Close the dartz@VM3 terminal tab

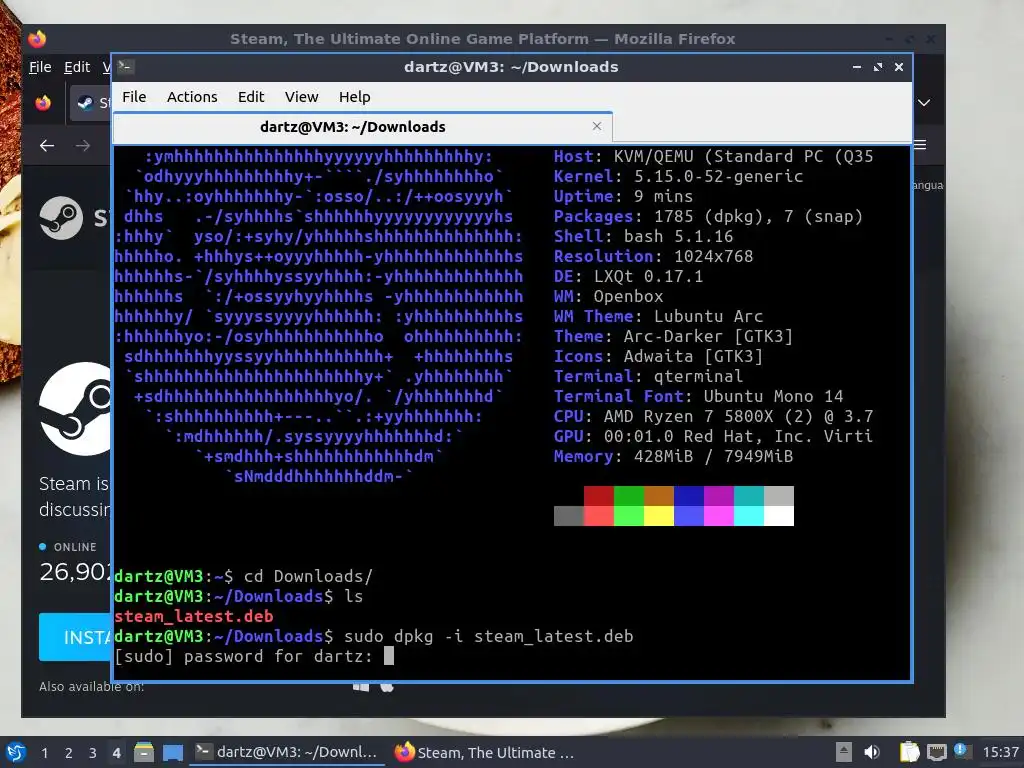pos(596,126)
